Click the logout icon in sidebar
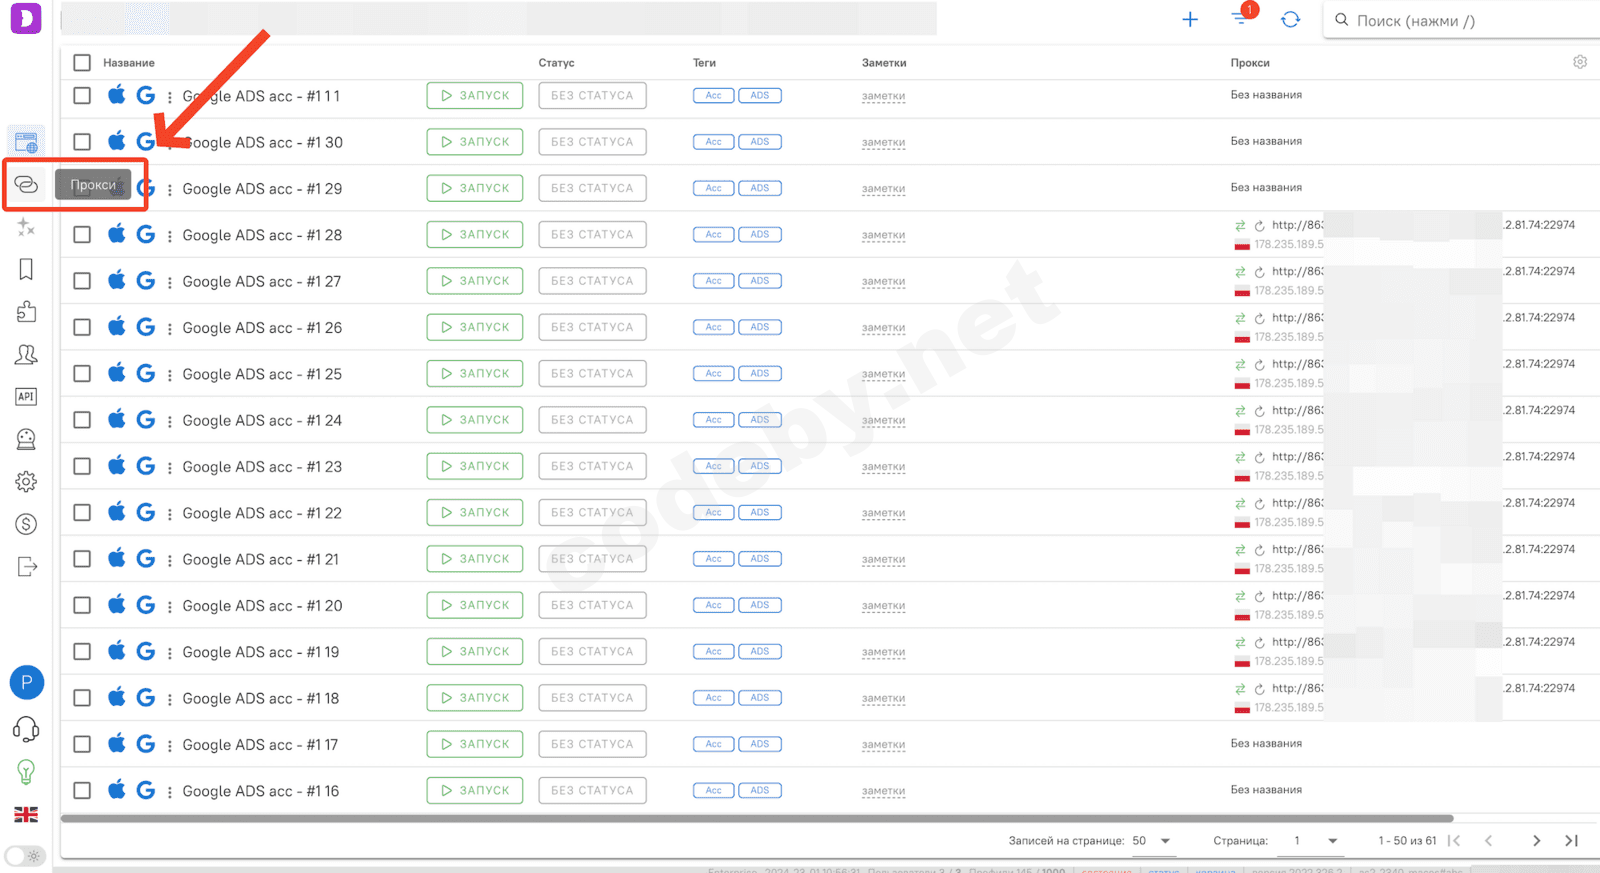 [26, 567]
